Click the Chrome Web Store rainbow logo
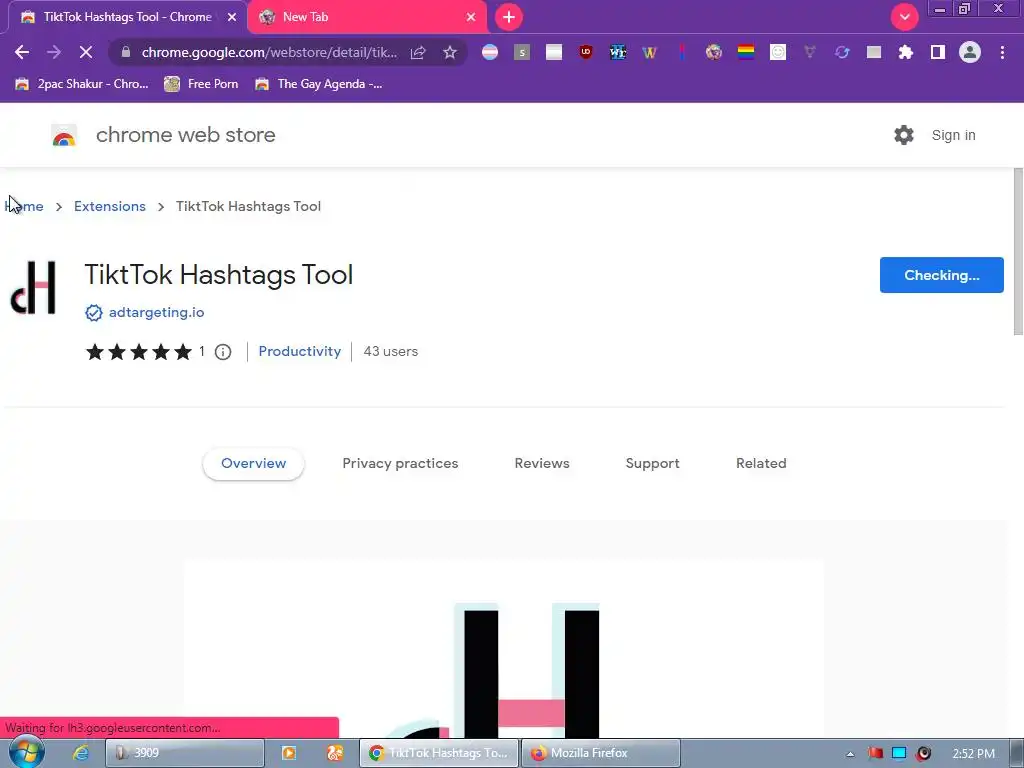 (64, 136)
